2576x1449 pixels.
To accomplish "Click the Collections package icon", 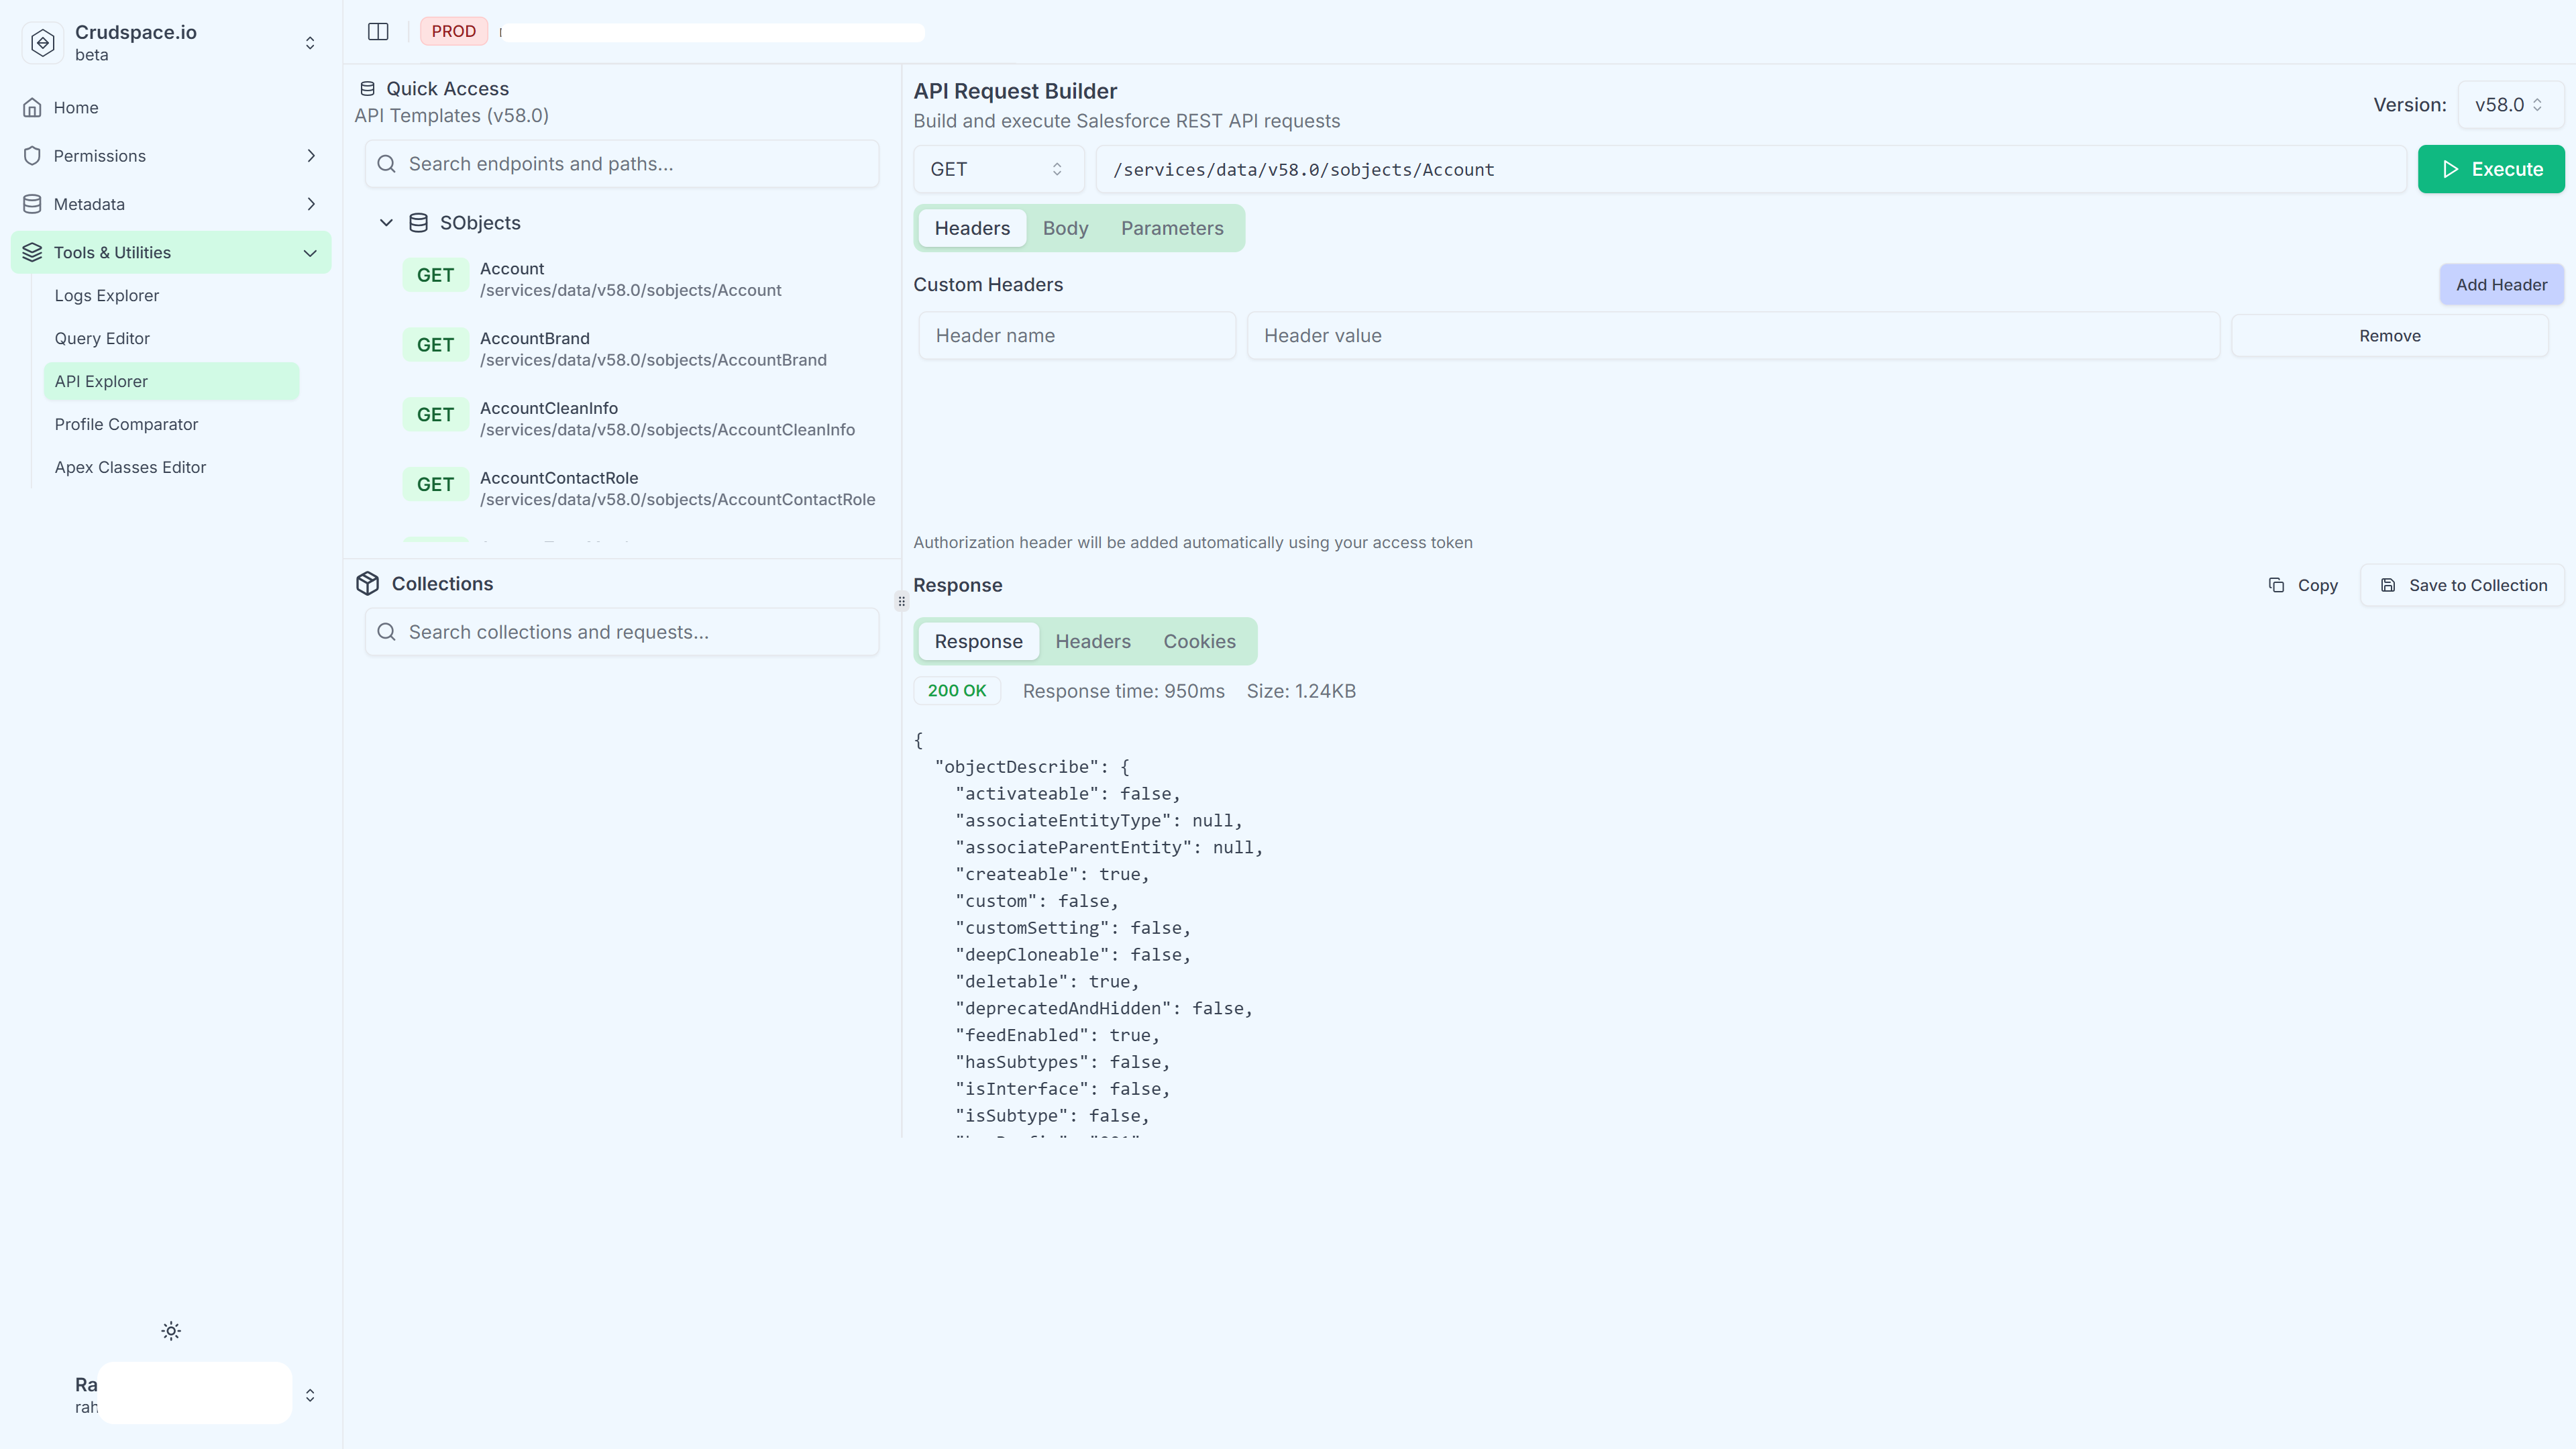I will 367,583.
